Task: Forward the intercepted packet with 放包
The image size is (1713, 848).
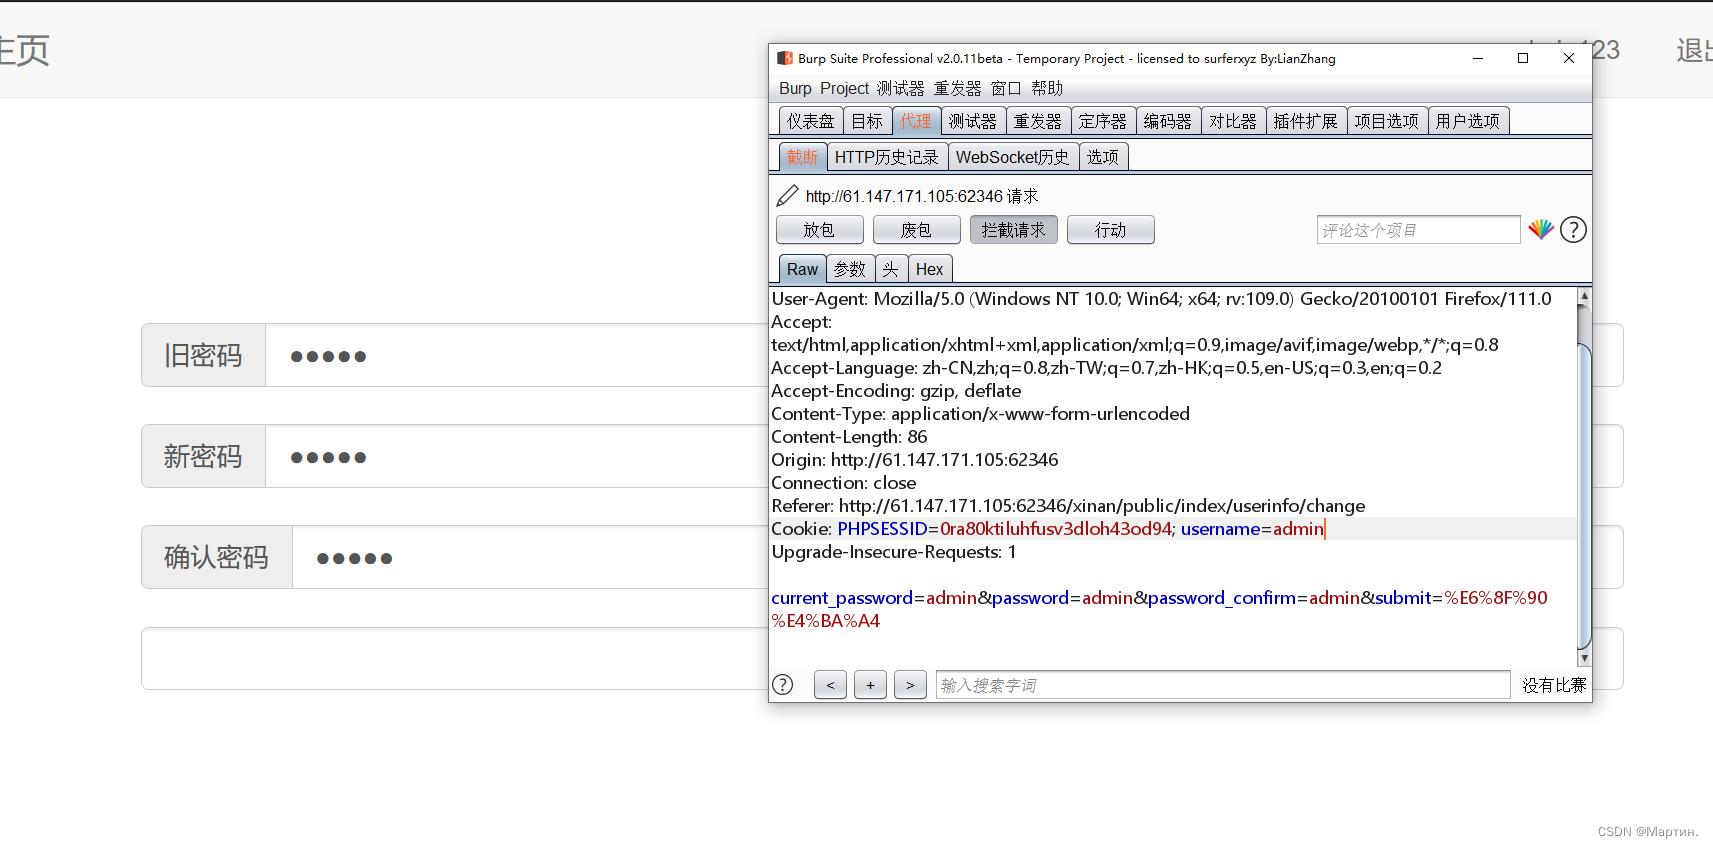Action: [820, 230]
